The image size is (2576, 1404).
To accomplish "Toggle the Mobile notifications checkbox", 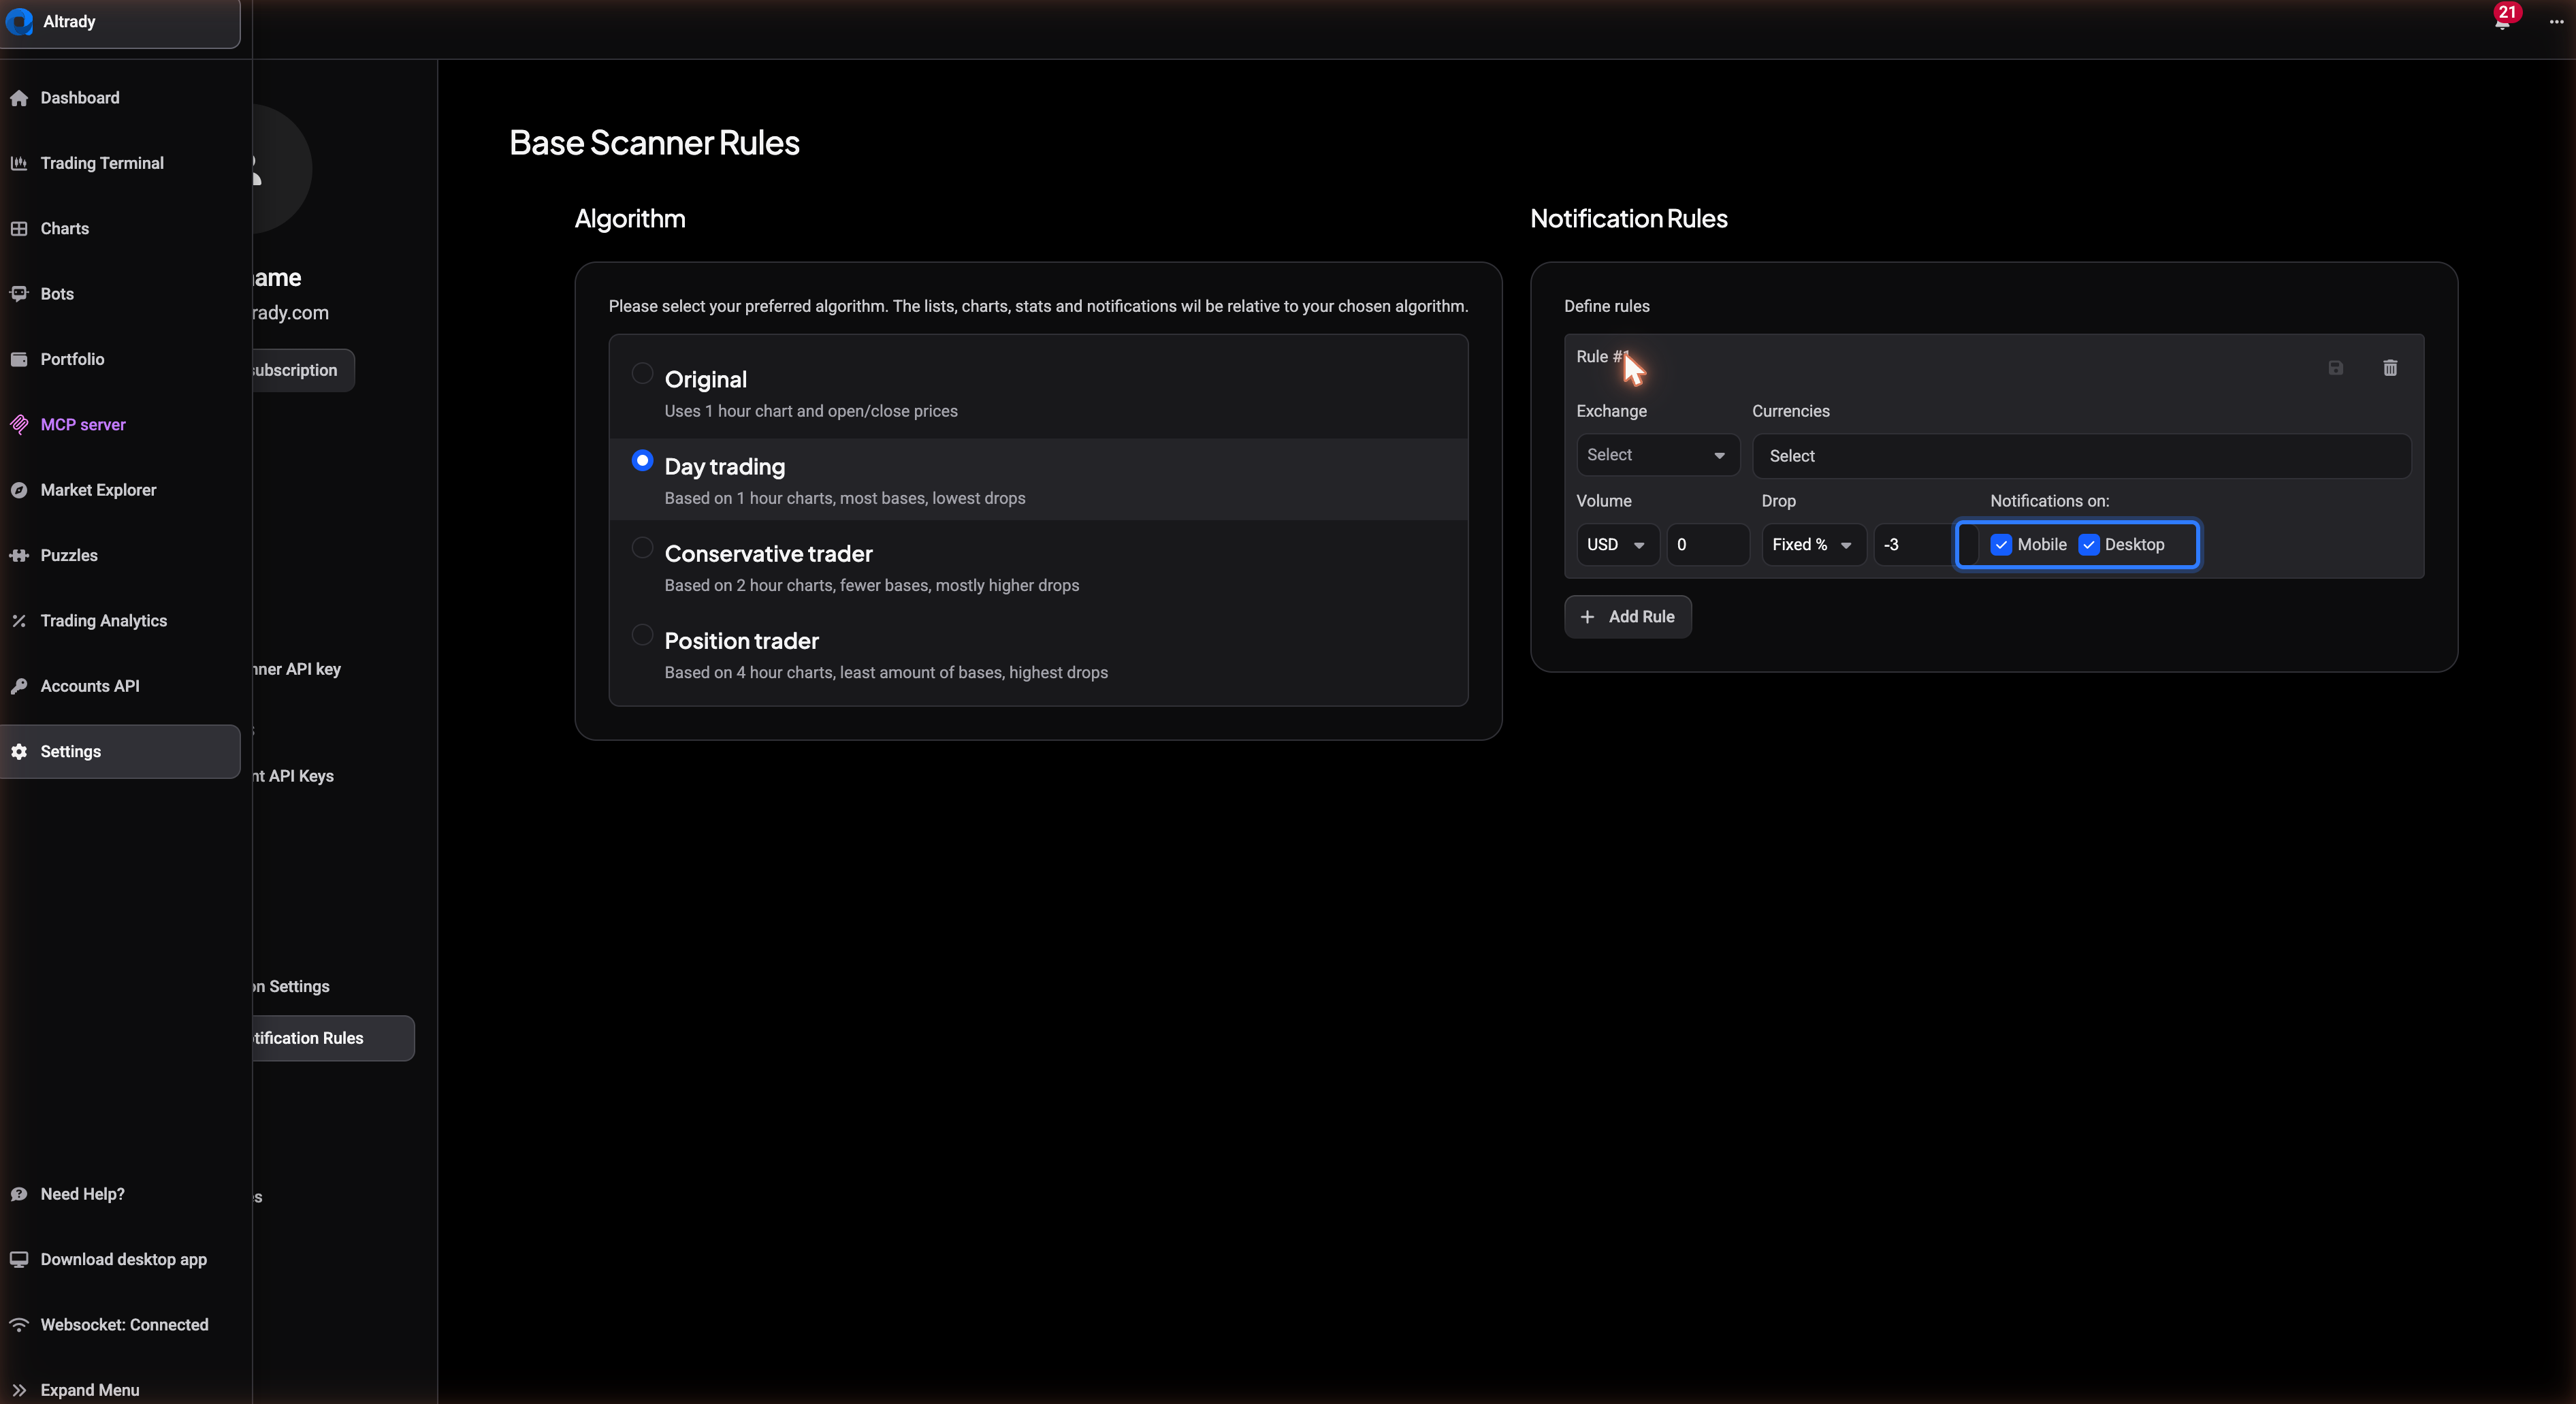I will 2001,545.
